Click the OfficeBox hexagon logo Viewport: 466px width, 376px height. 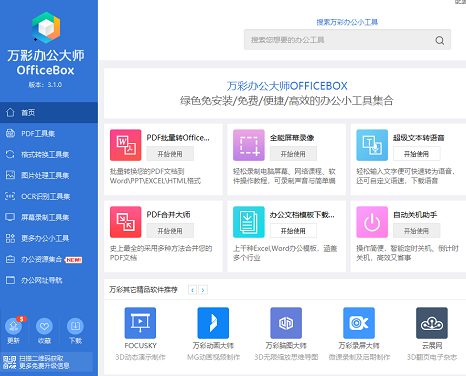(x=46, y=27)
